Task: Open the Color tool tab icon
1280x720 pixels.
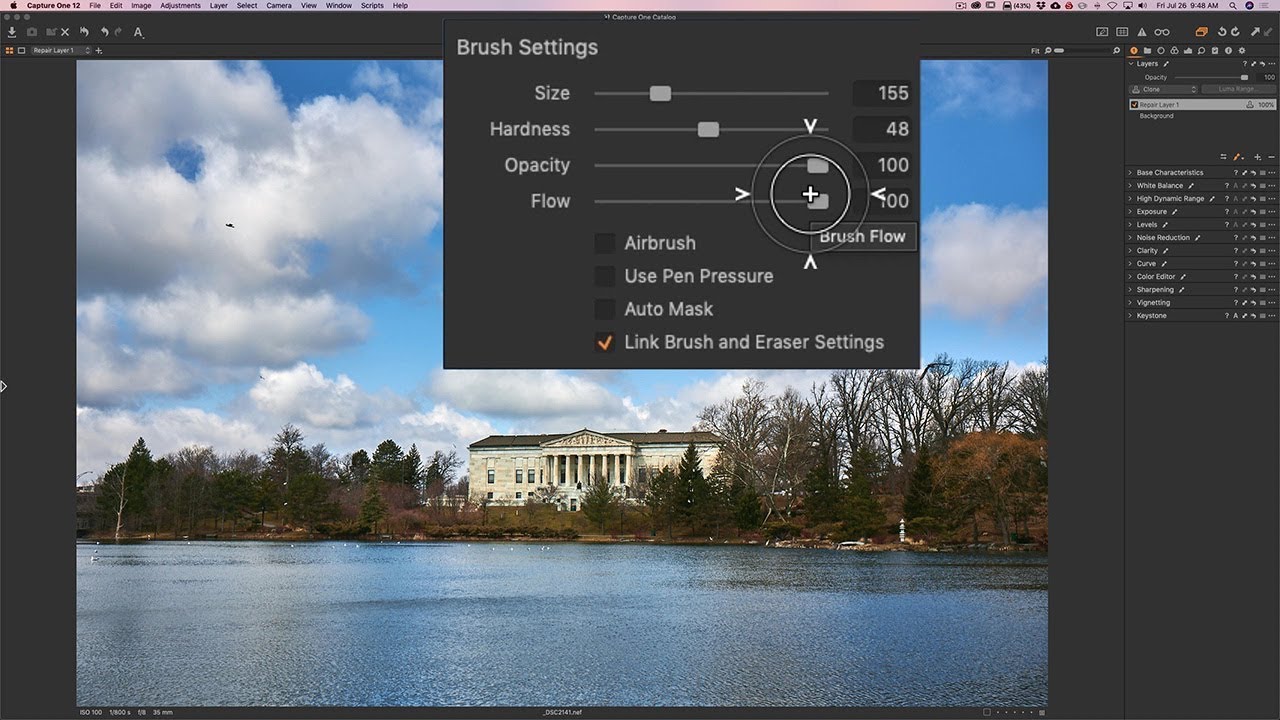Action: [1174, 50]
